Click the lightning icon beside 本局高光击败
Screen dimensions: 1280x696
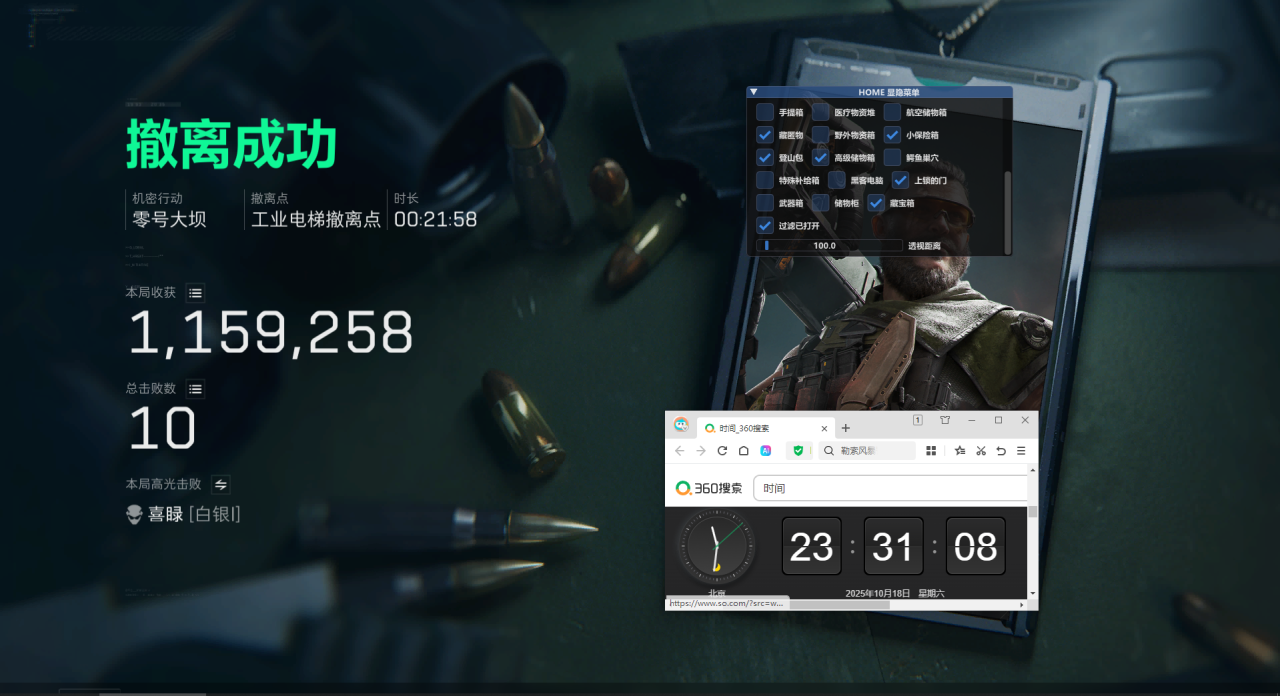(x=220, y=484)
